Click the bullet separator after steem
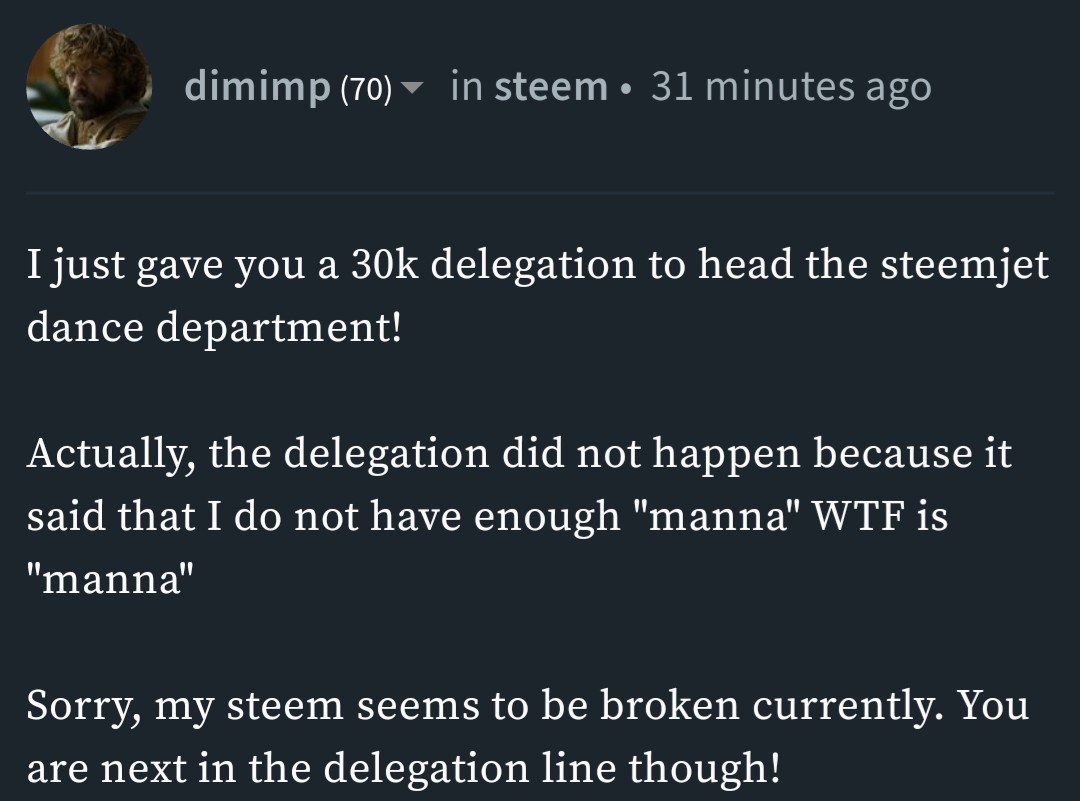 click(625, 90)
